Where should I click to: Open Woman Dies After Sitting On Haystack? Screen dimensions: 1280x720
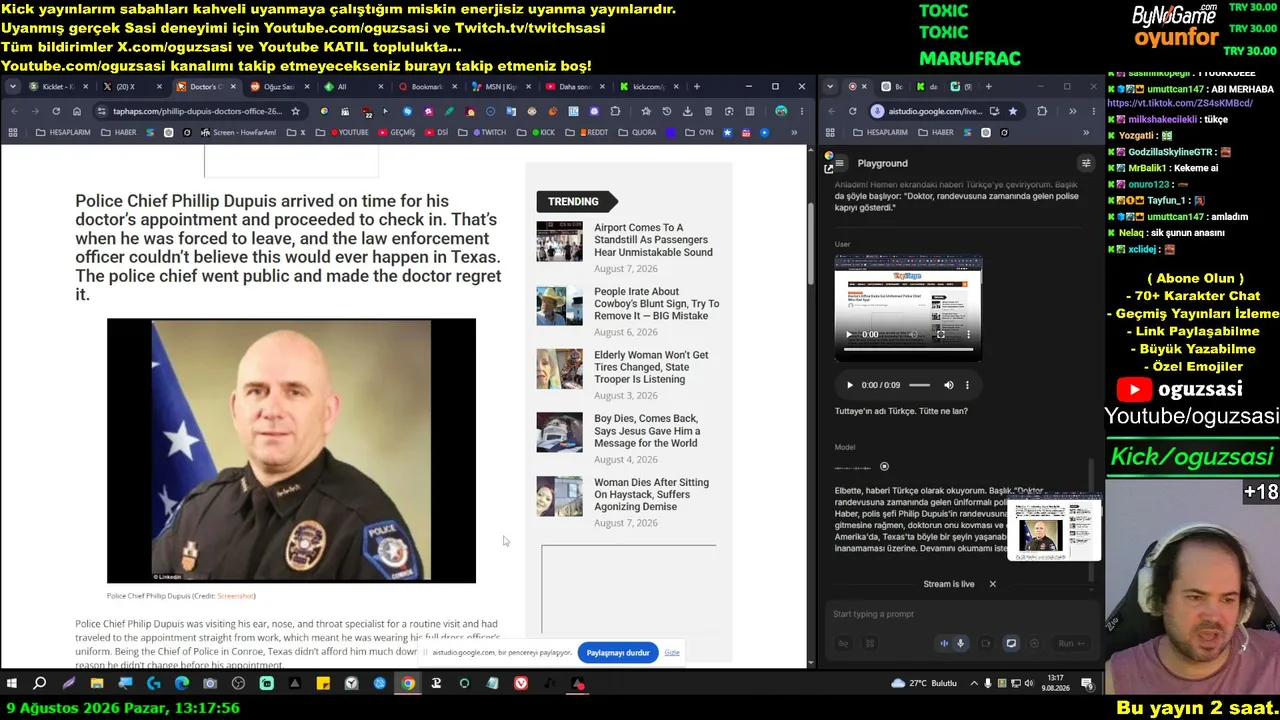tap(651, 494)
